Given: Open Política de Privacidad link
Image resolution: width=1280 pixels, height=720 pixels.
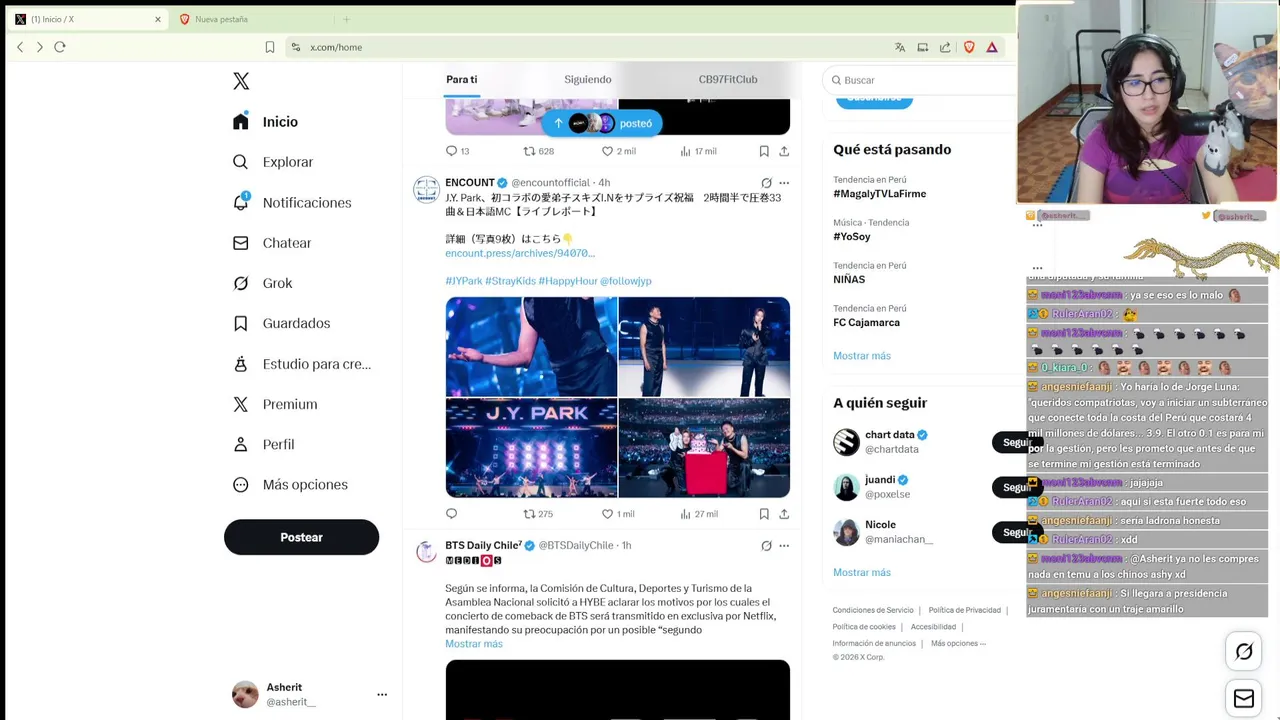Looking at the screenshot, I should tap(964, 610).
